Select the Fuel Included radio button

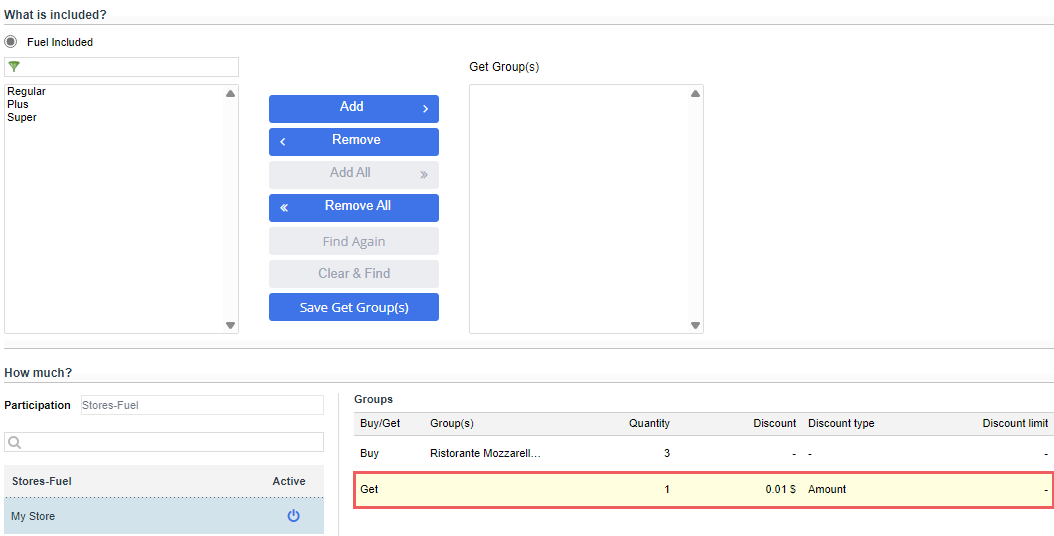click(x=11, y=42)
